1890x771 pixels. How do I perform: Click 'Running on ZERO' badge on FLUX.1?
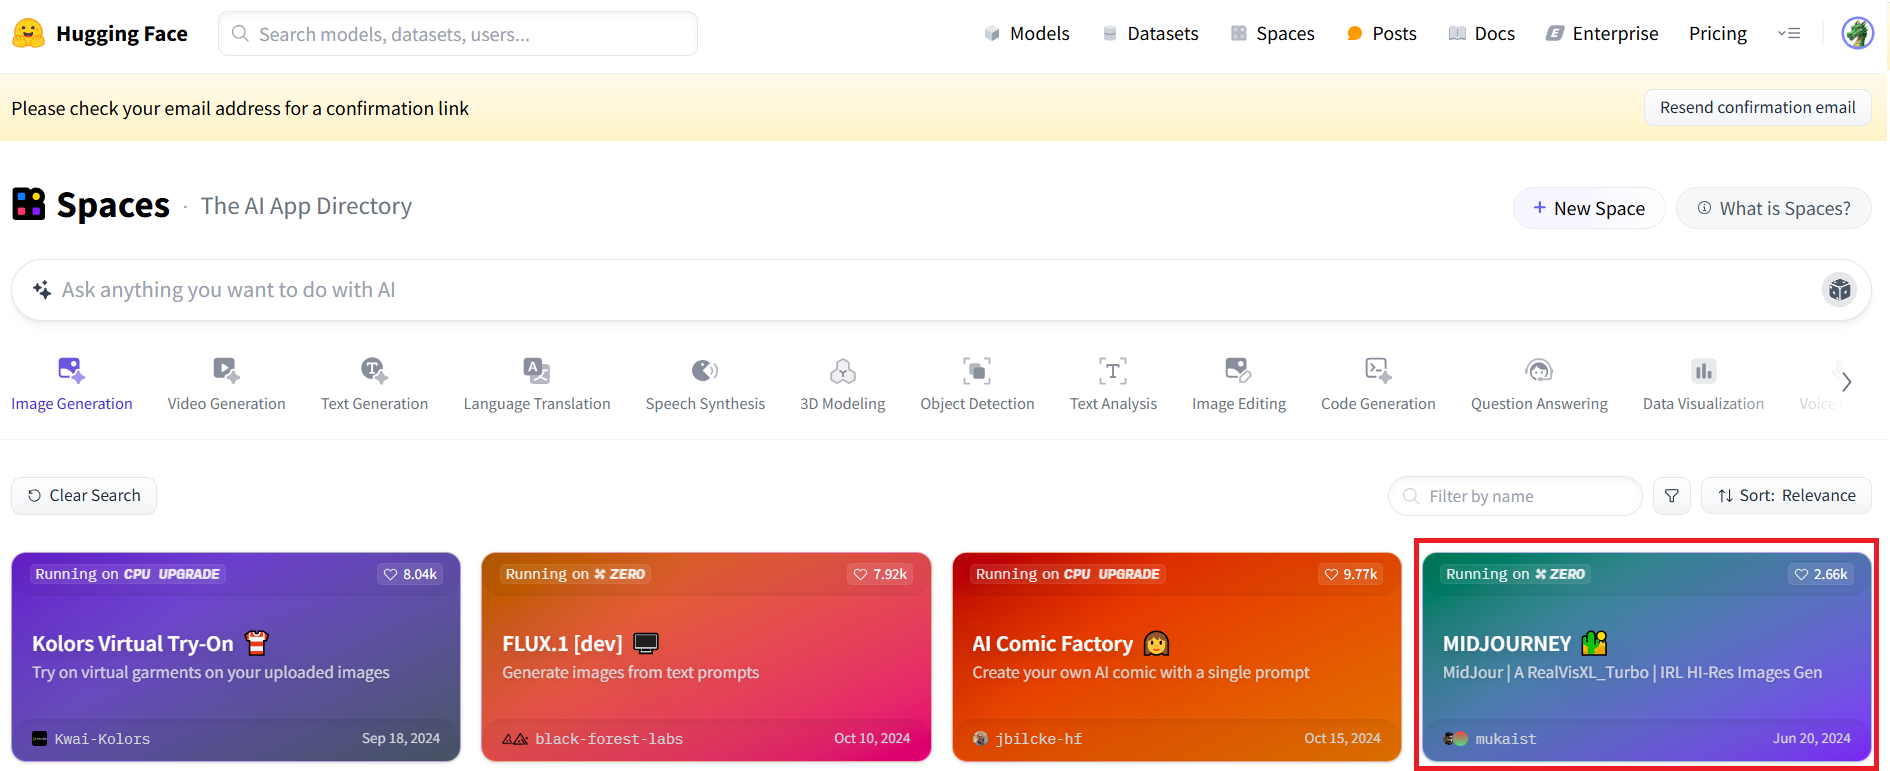coord(575,574)
